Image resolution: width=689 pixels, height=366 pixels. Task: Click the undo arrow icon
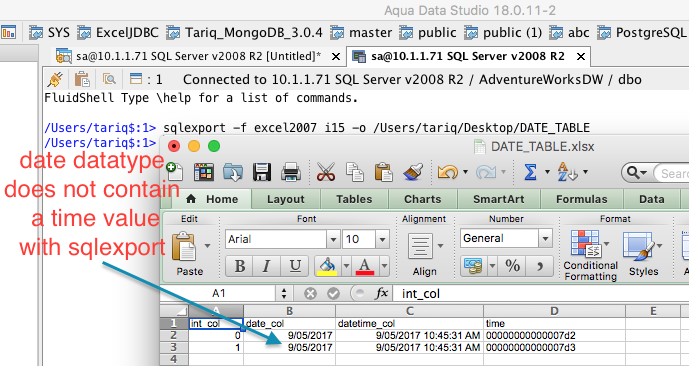click(x=448, y=172)
